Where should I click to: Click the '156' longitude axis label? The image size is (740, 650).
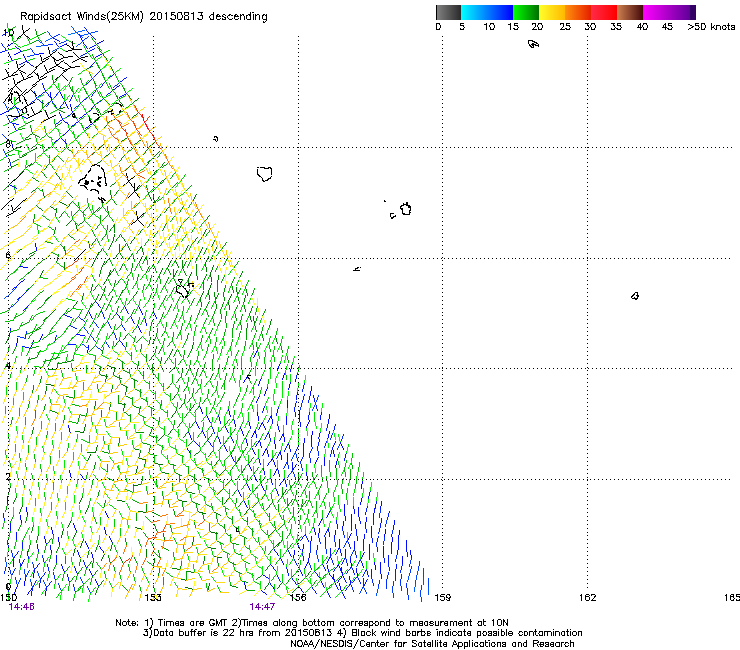tap(298, 598)
